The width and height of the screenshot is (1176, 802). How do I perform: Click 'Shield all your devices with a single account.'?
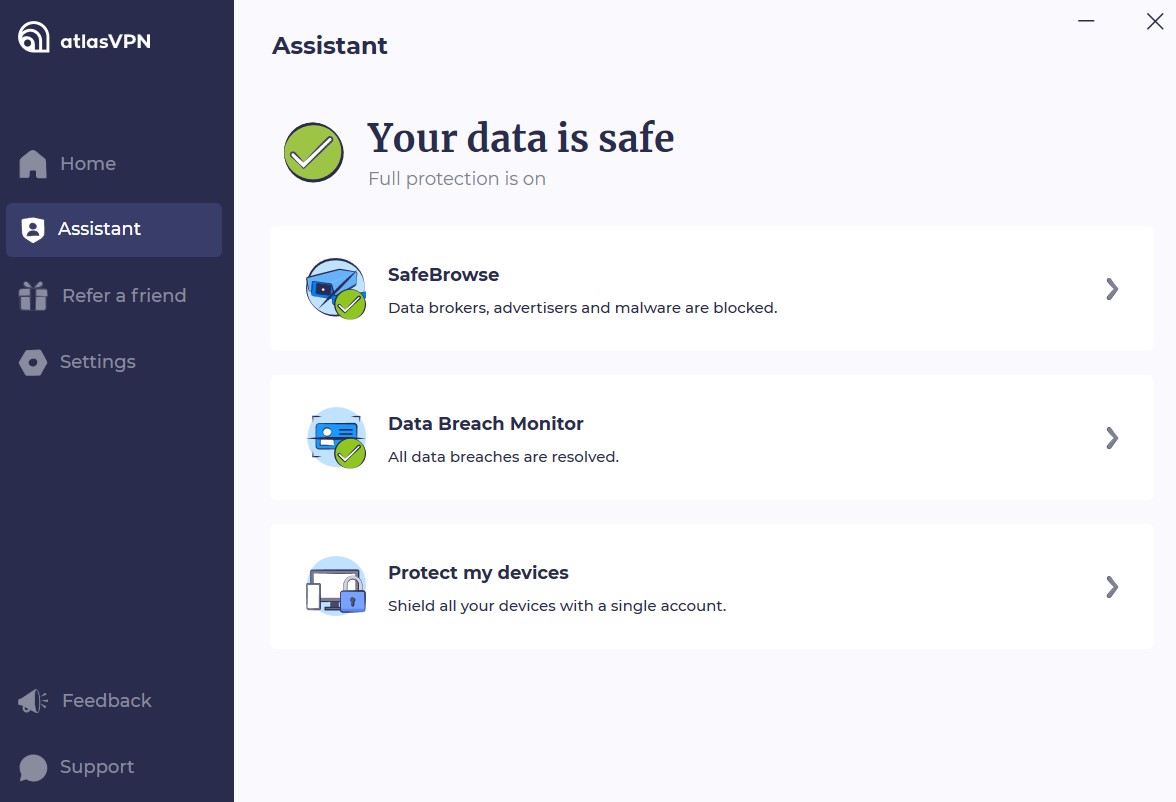click(x=556, y=605)
